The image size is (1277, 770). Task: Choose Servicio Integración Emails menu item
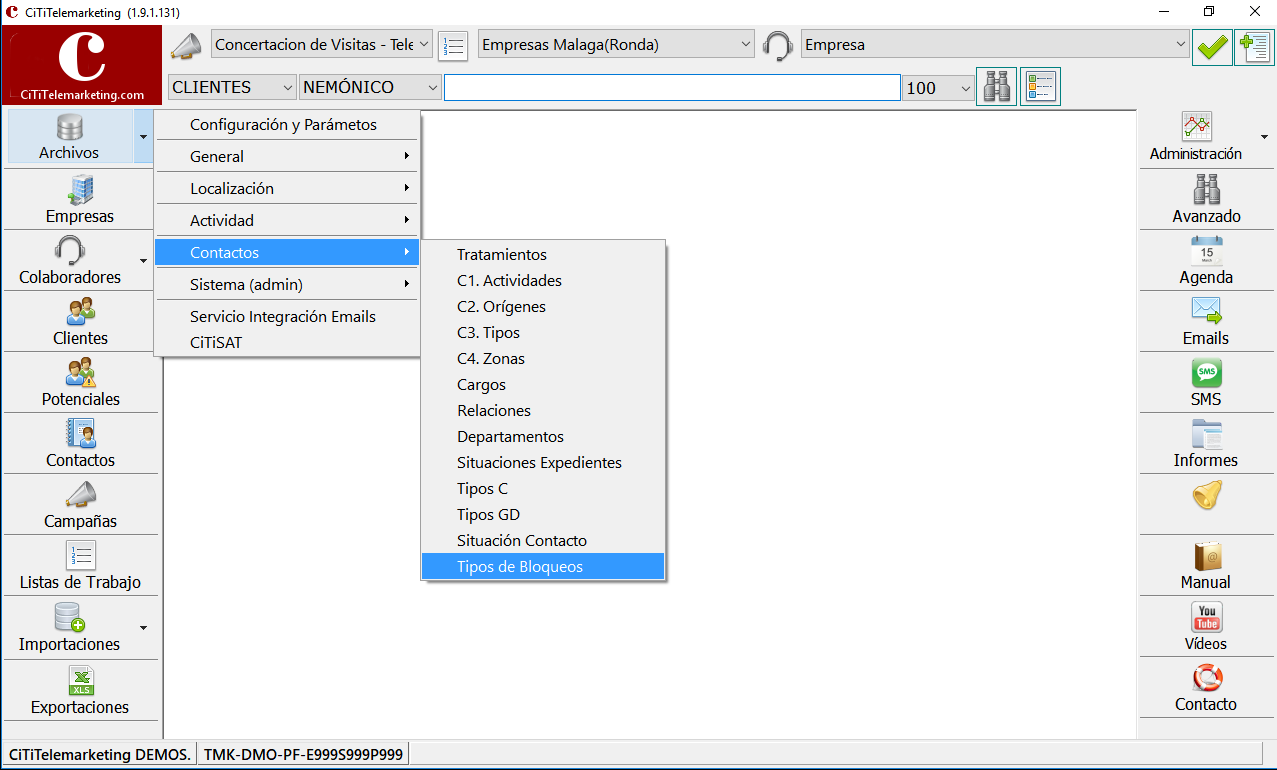[x=287, y=316]
